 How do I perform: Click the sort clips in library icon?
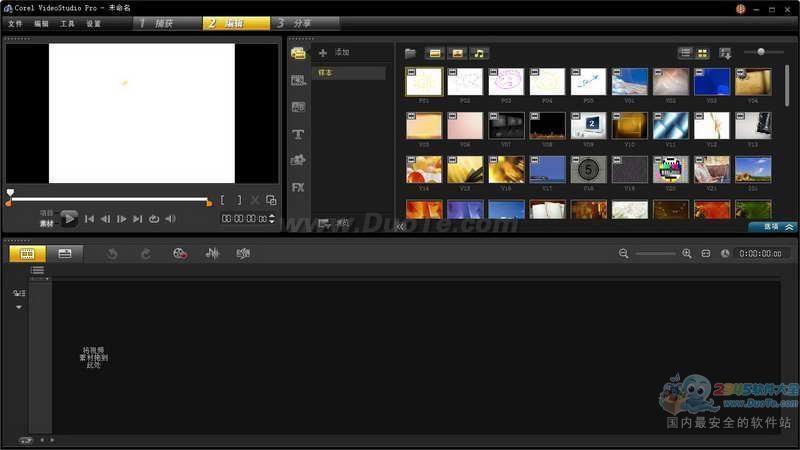pos(724,53)
